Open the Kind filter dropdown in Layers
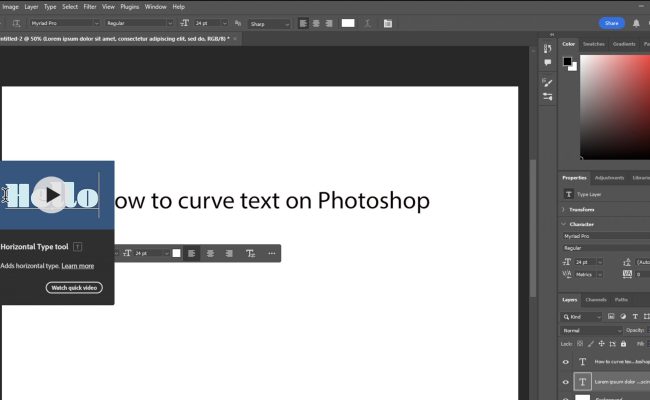650x400 pixels. pos(582,317)
